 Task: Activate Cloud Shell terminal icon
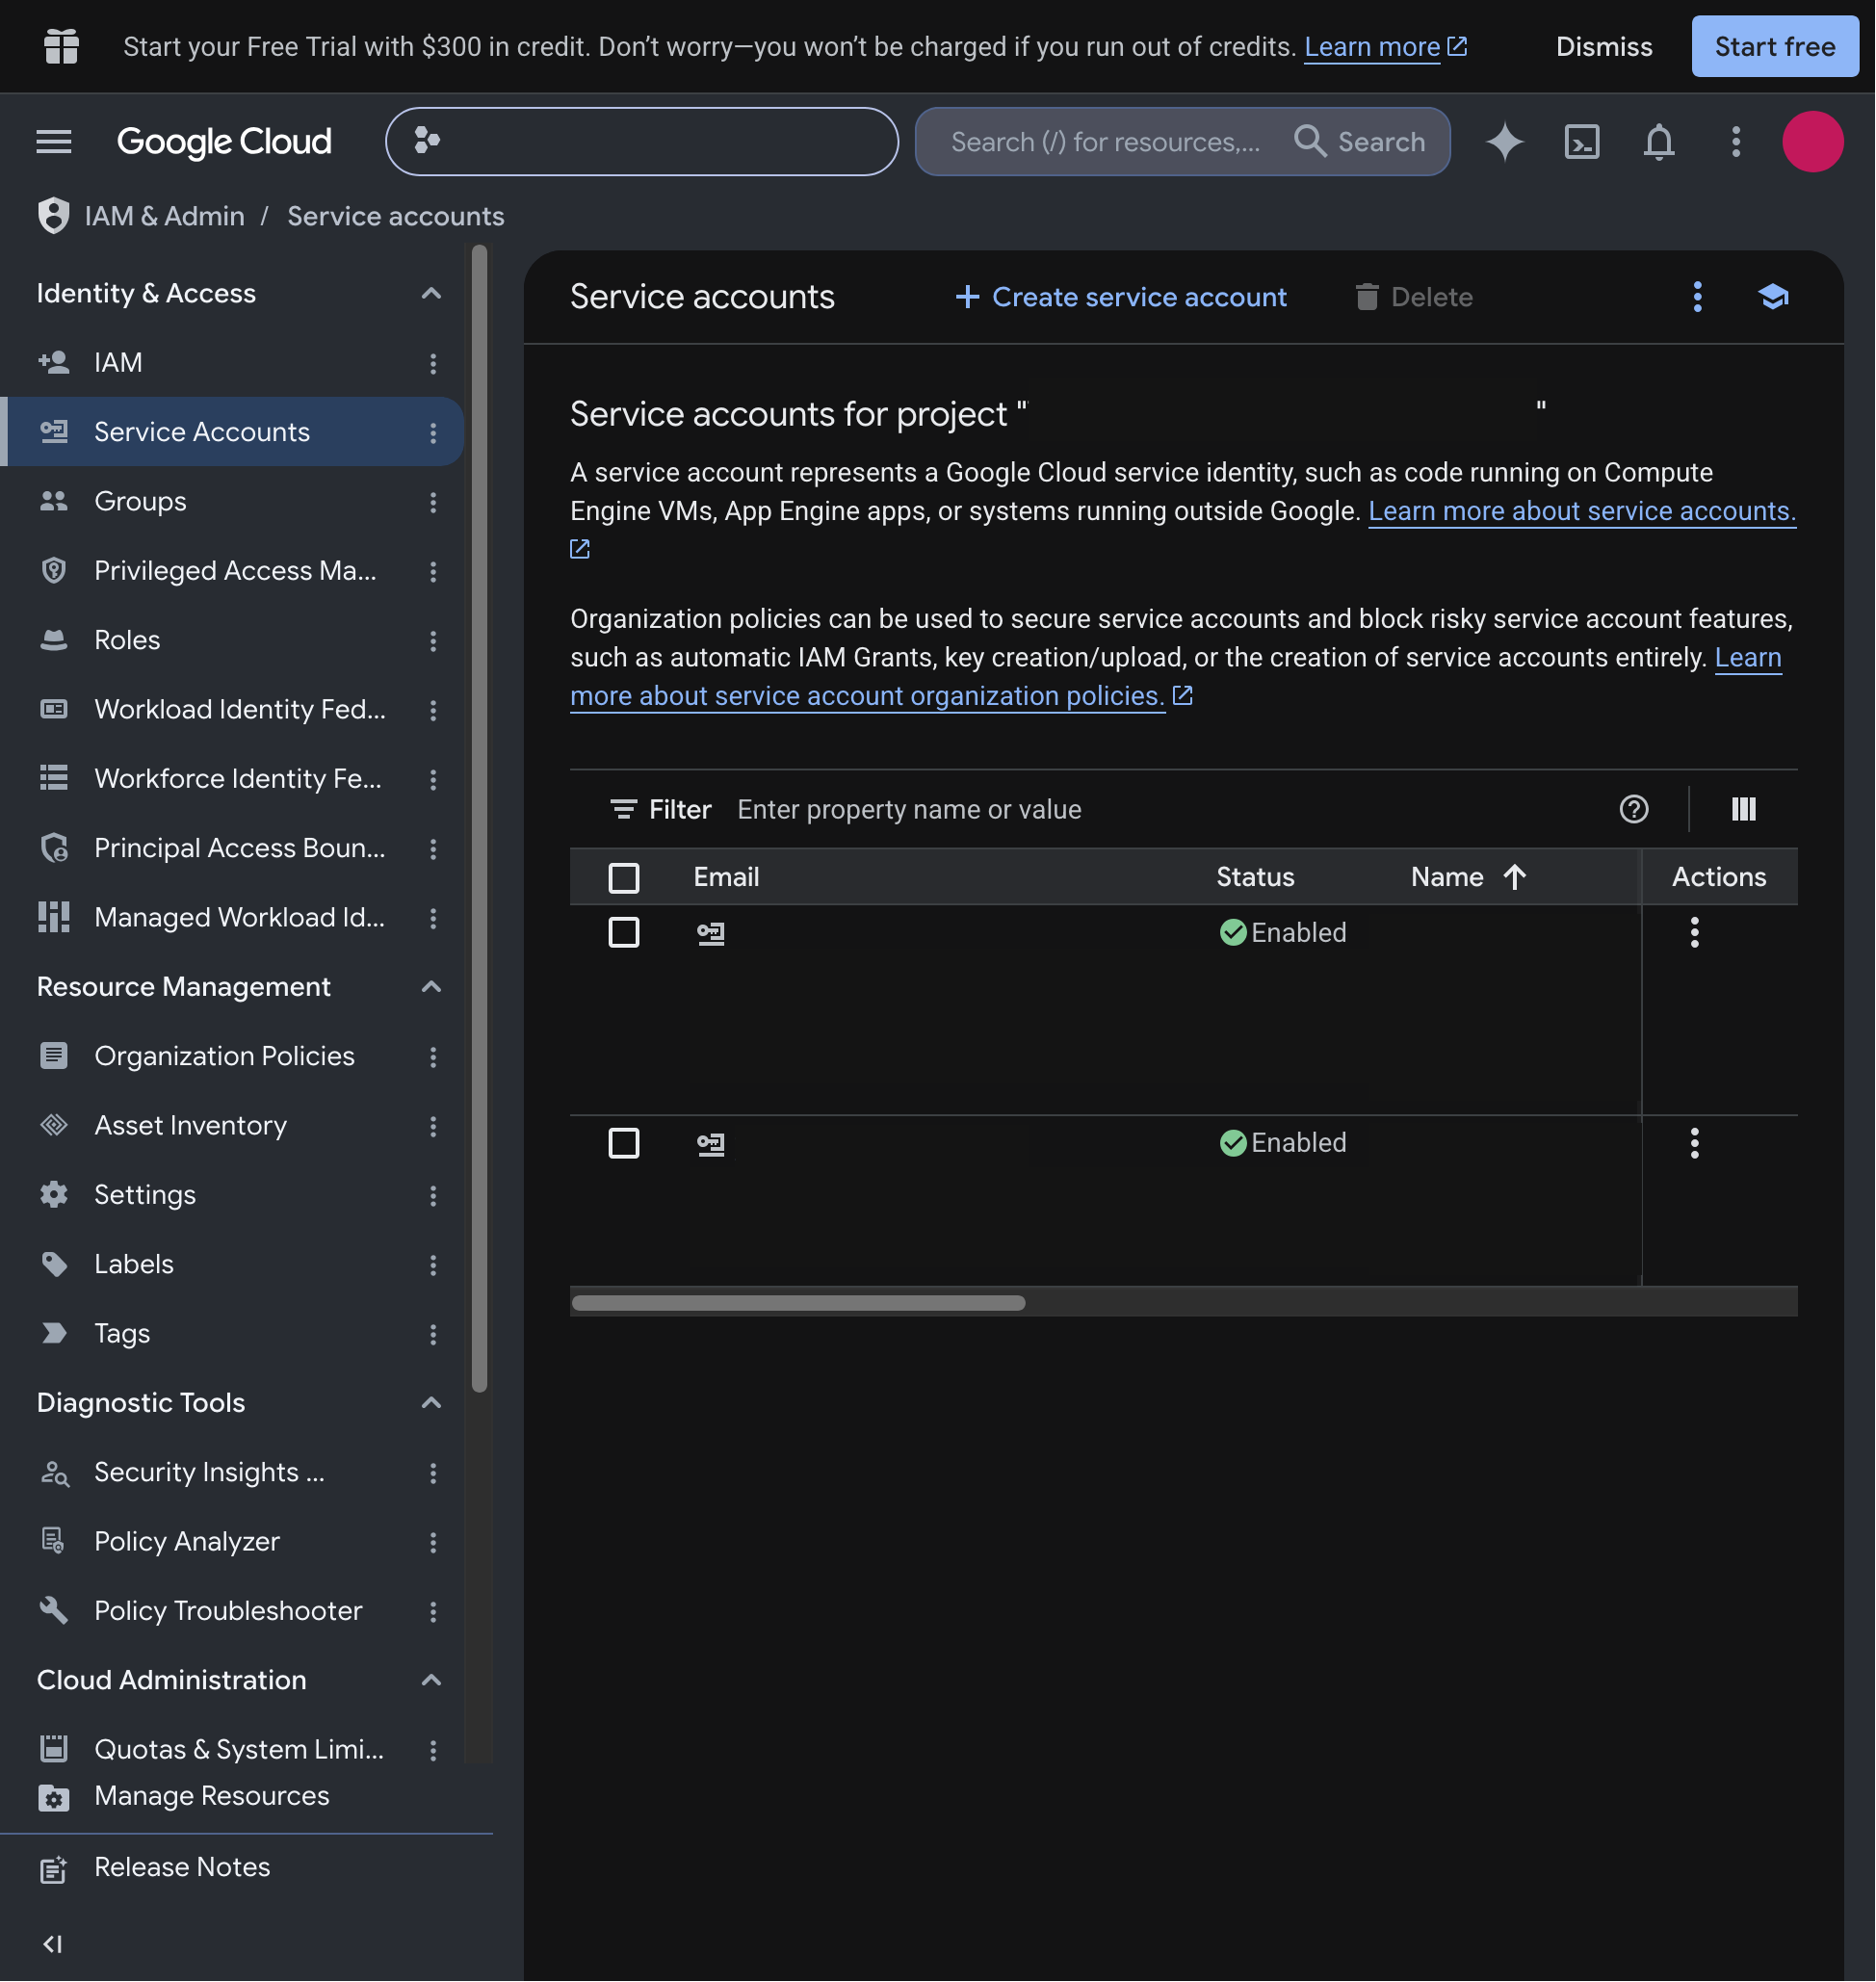click(1582, 142)
